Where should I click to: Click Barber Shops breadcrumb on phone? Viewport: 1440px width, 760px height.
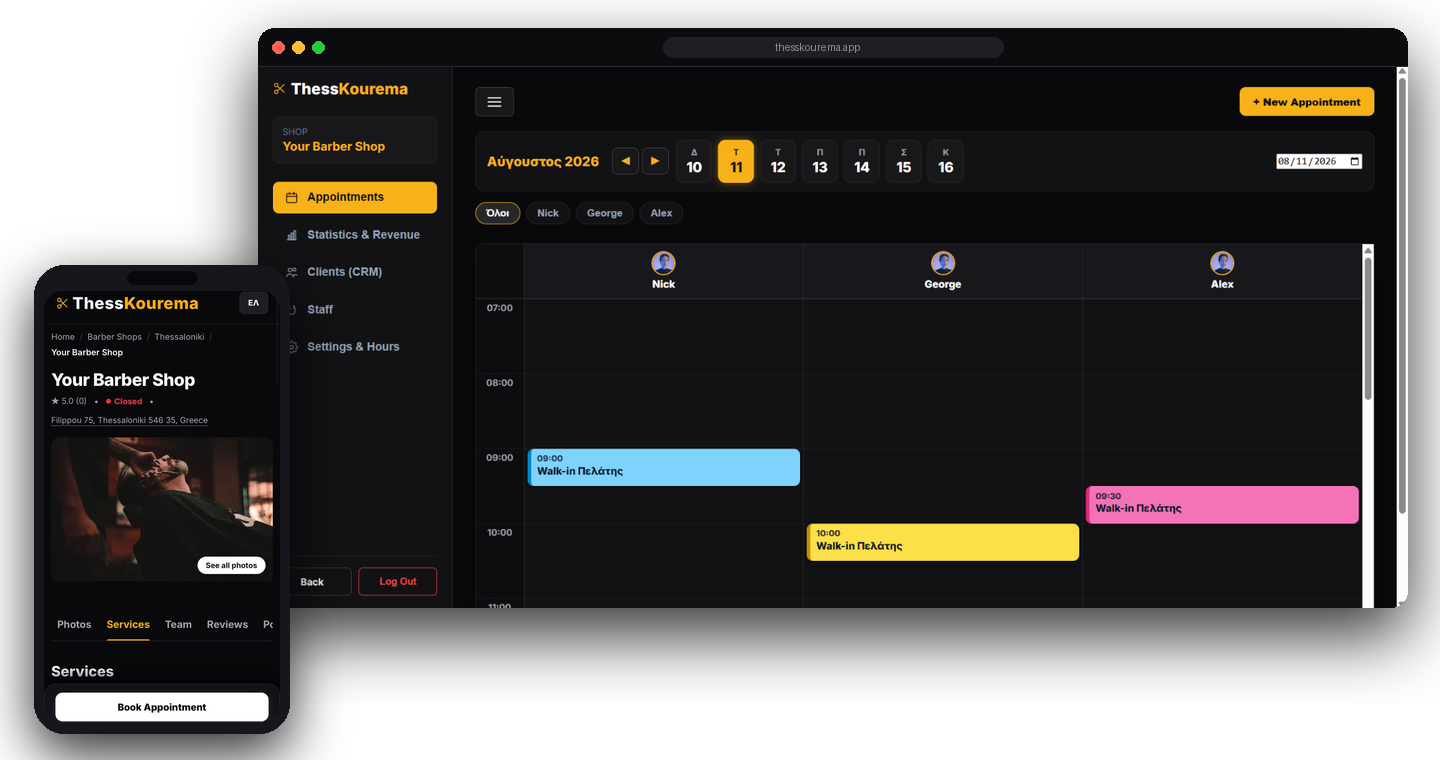(x=115, y=337)
